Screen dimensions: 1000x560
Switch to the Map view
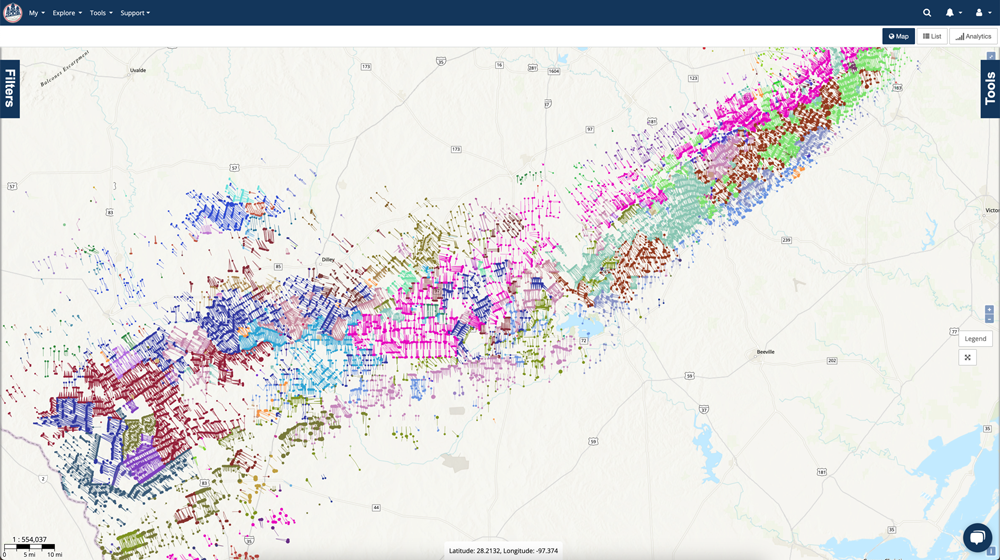pyautogui.click(x=898, y=36)
